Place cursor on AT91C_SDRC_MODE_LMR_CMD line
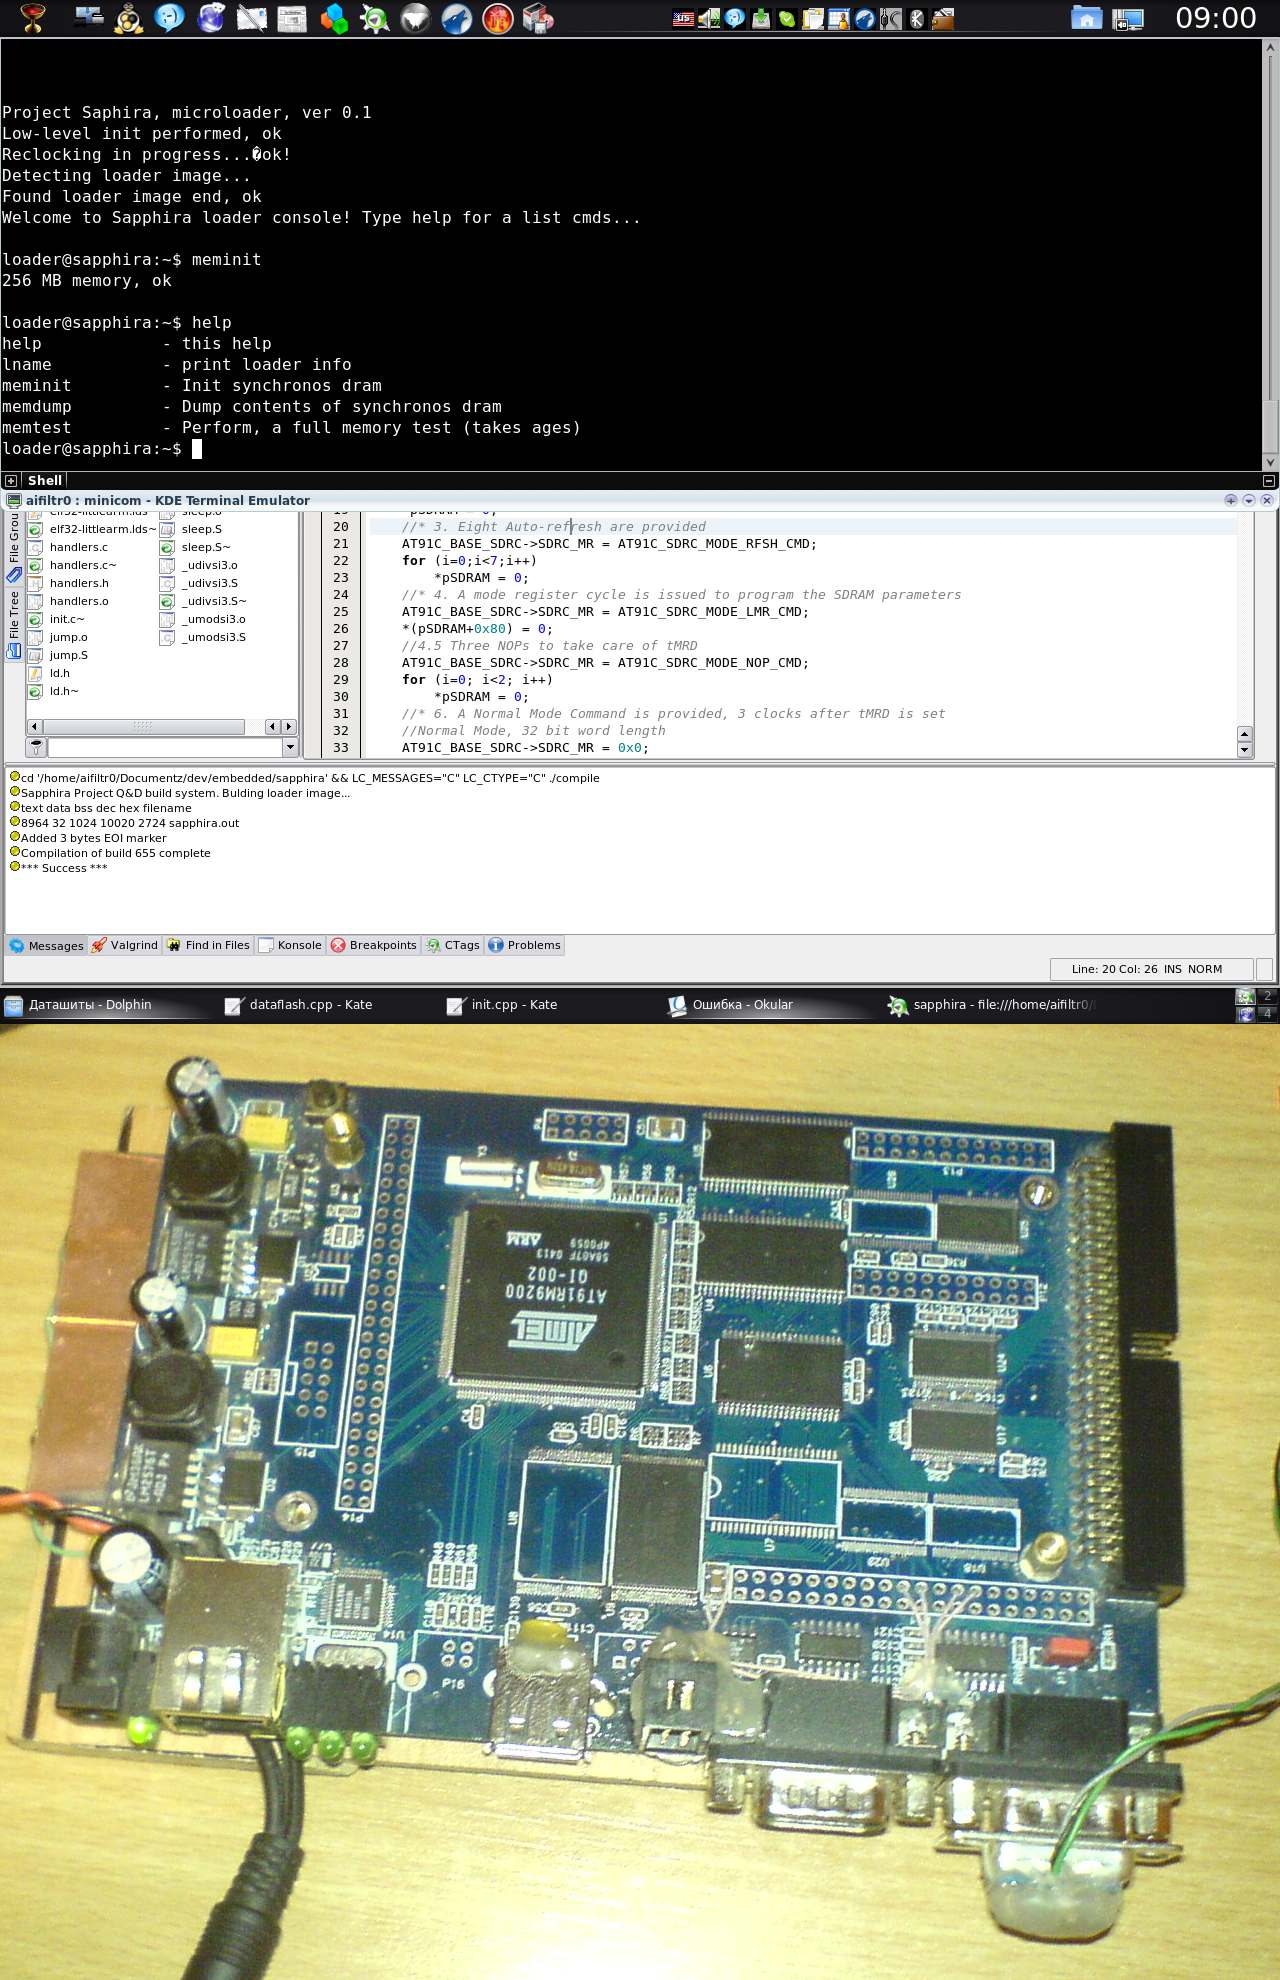 605,612
